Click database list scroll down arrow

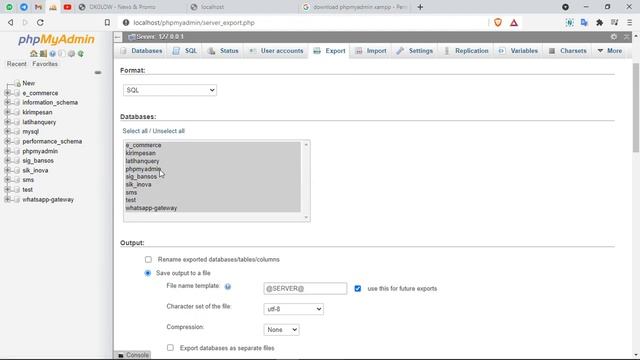coord(306,217)
